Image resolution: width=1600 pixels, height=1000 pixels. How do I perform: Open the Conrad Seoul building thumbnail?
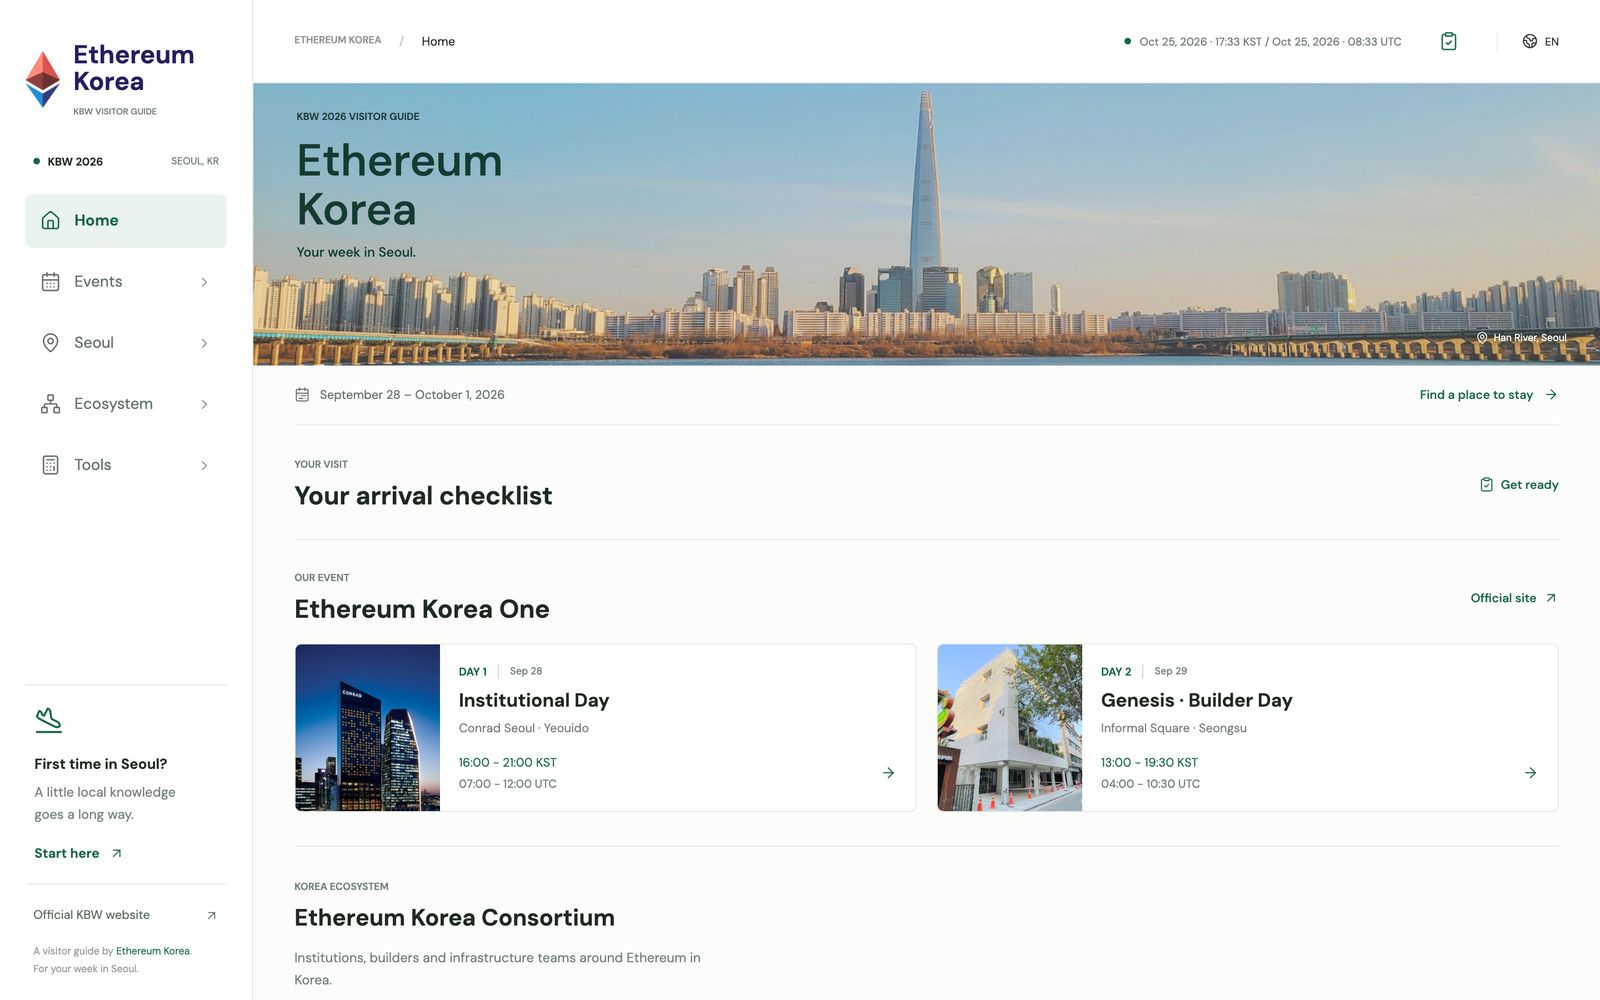pos(368,728)
